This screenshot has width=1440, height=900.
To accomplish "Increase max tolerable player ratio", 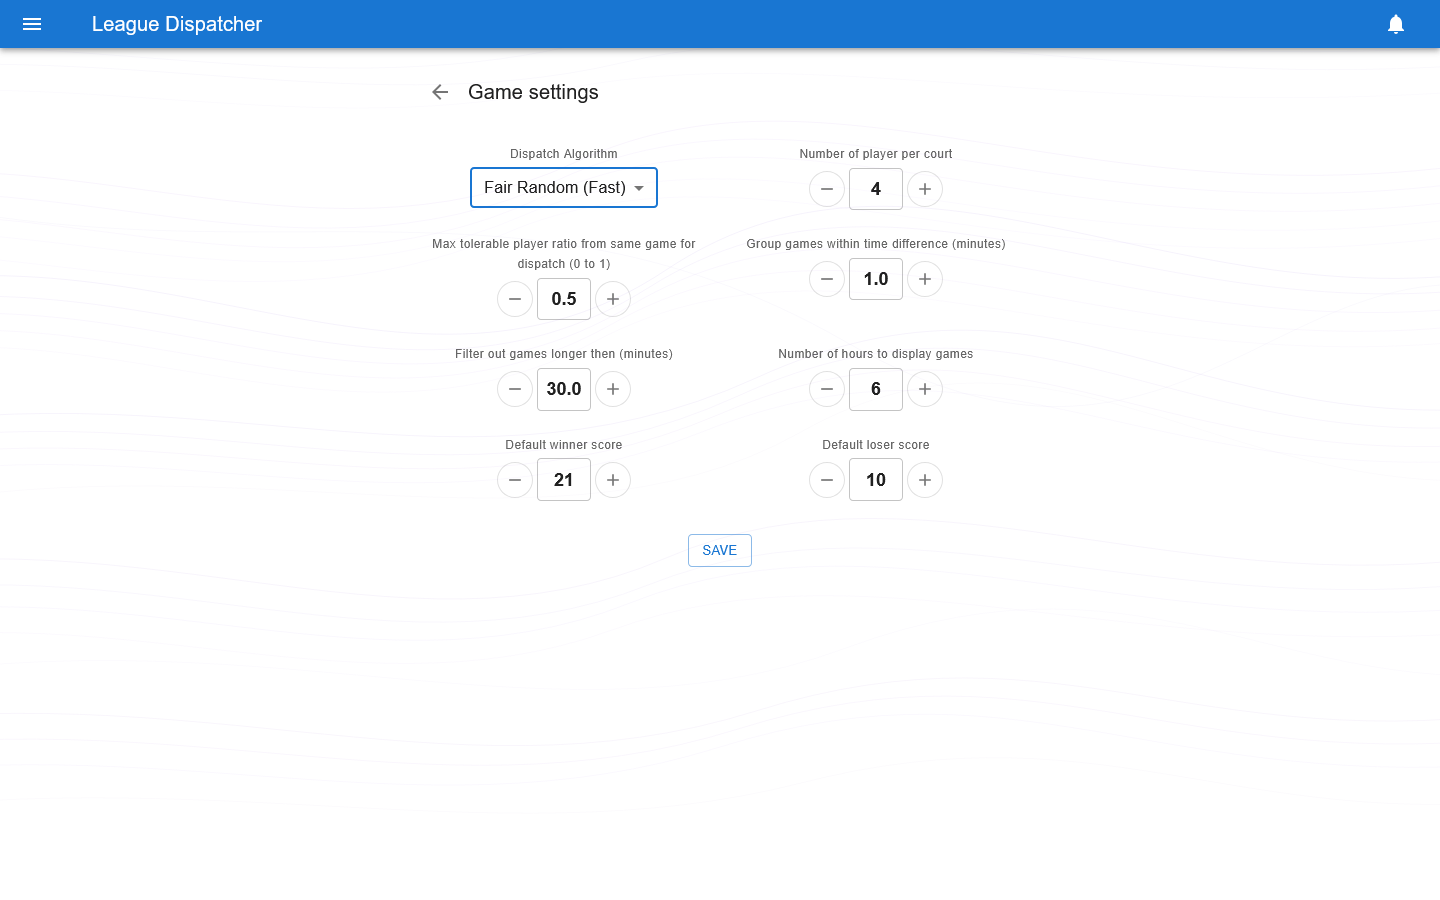I will click(613, 299).
